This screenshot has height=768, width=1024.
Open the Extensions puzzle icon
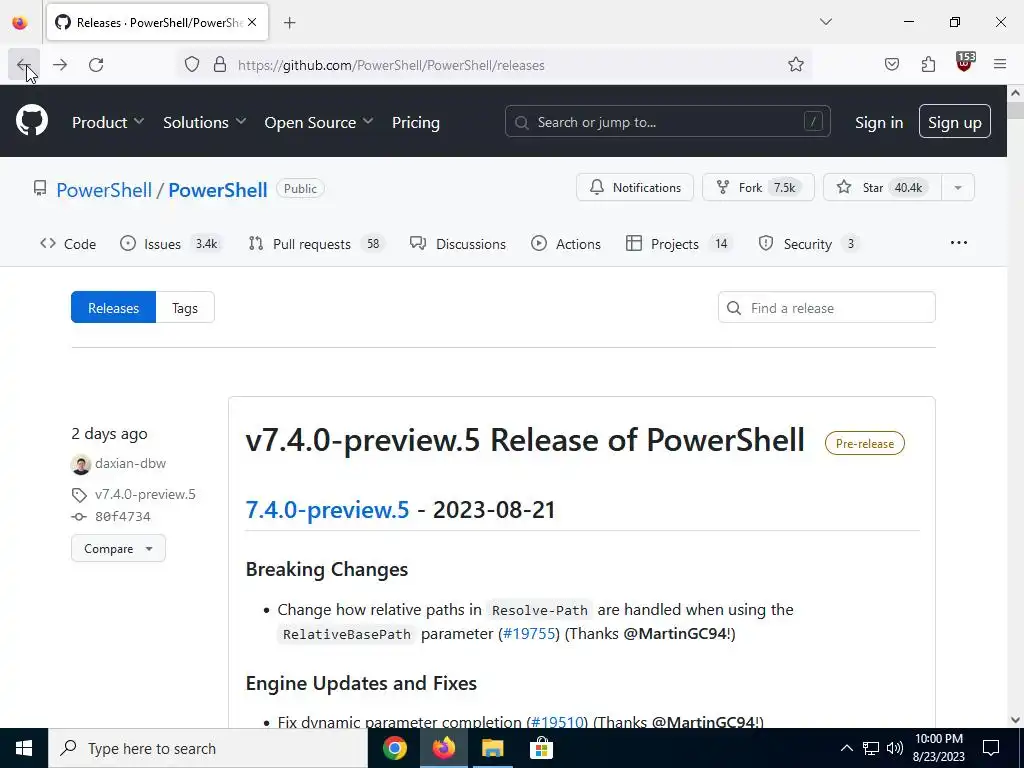tap(928, 65)
